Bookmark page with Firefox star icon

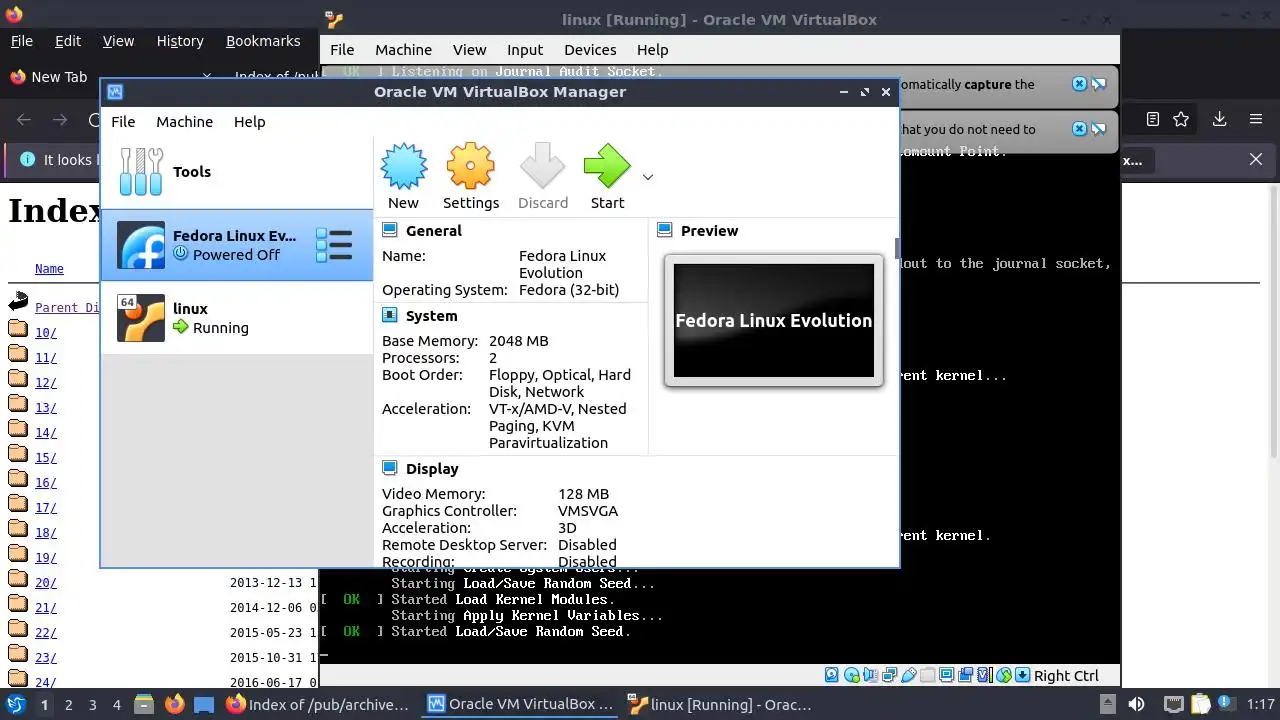coord(1181,119)
